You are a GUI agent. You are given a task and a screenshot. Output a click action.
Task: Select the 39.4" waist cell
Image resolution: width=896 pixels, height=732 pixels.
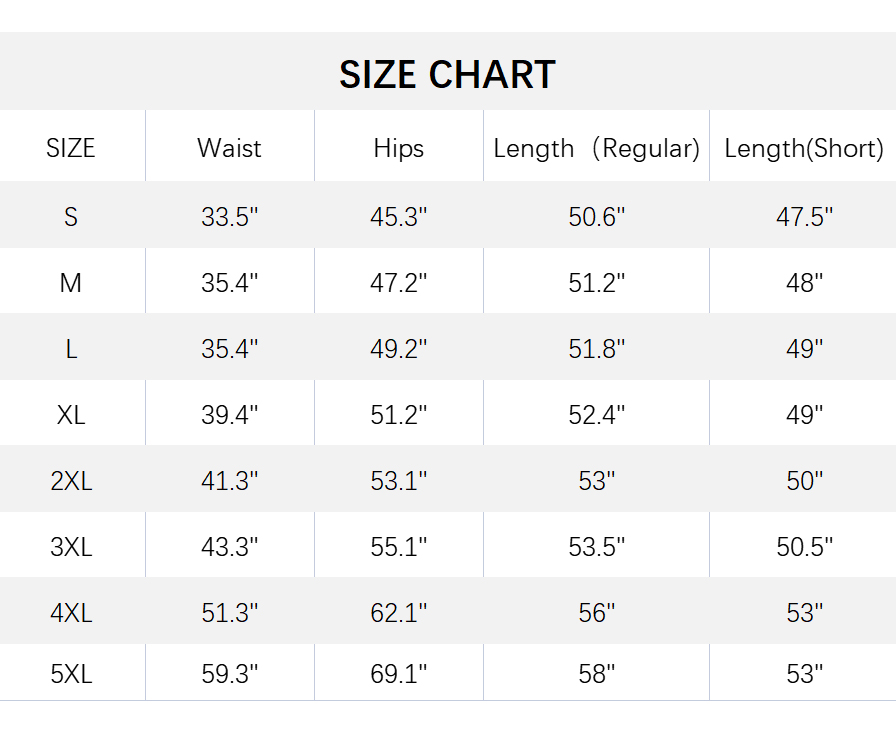(229, 415)
